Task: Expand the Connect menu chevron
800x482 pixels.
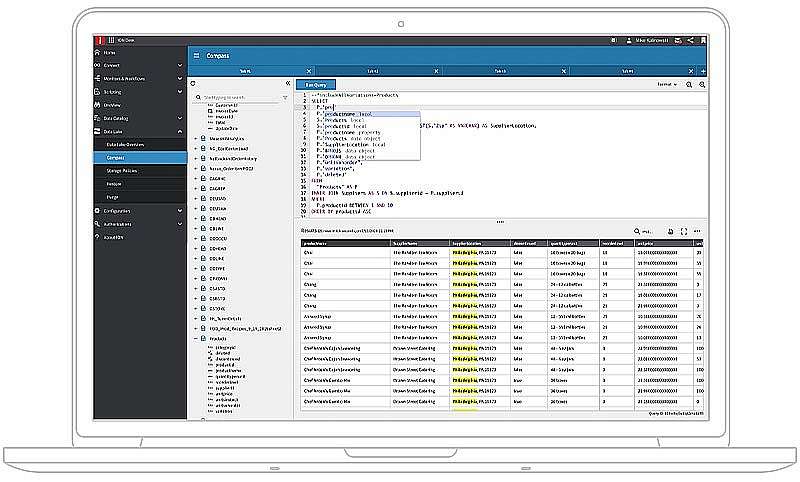Action: point(180,65)
